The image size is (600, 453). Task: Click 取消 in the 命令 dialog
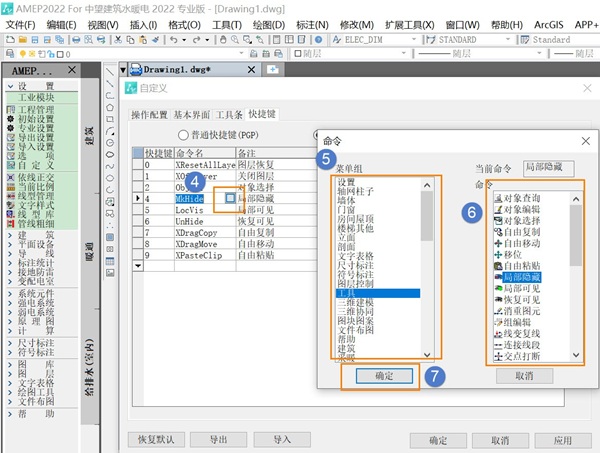point(524,376)
